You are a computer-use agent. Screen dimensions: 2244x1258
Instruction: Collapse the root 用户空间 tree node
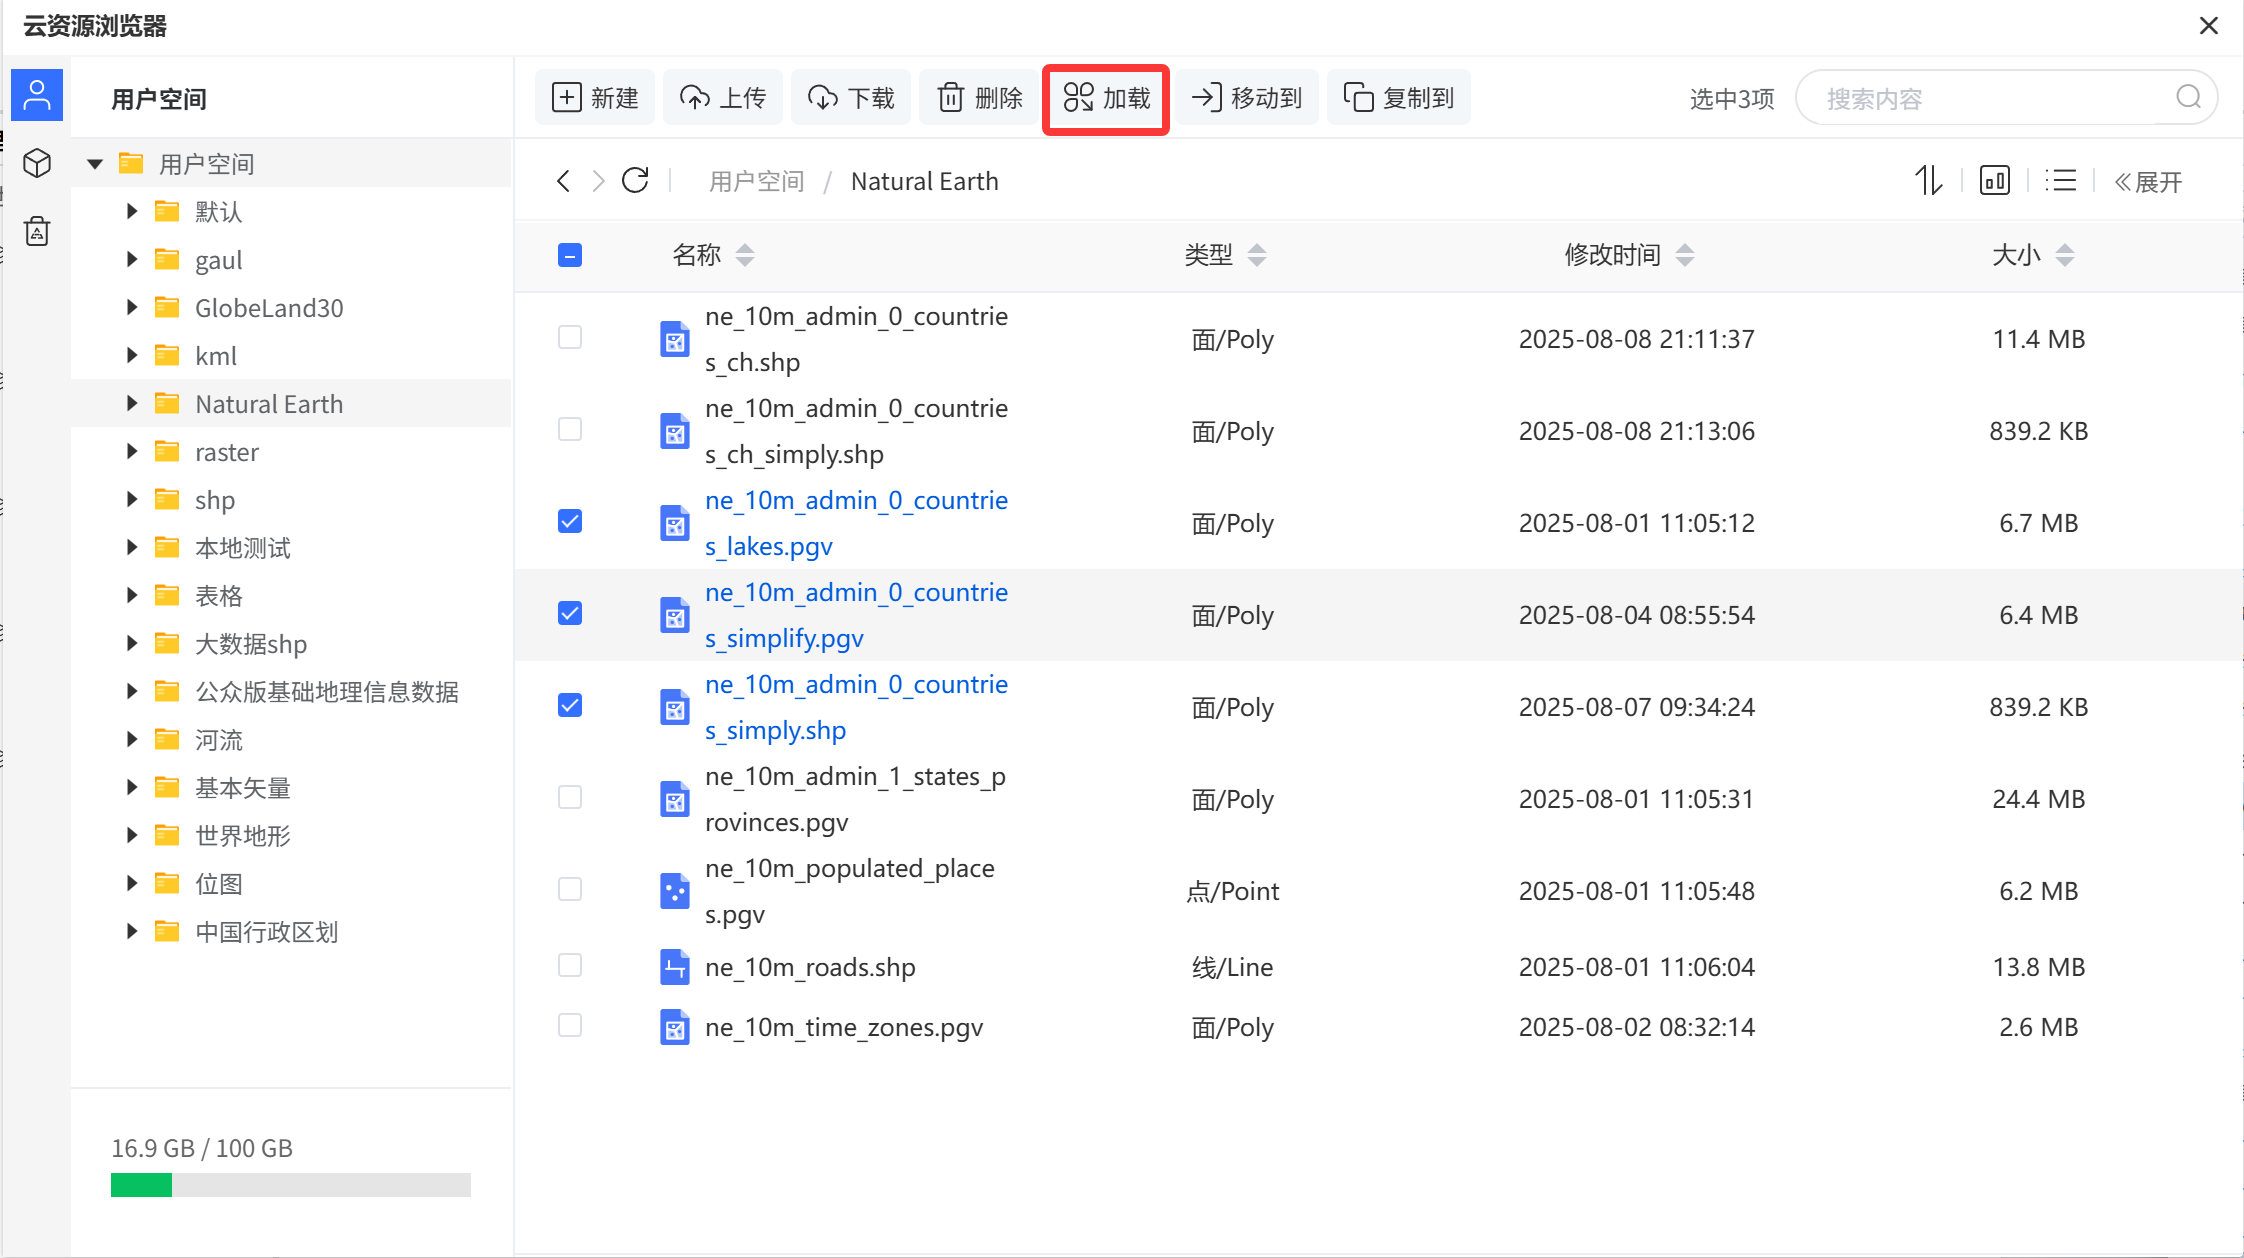coord(95,164)
